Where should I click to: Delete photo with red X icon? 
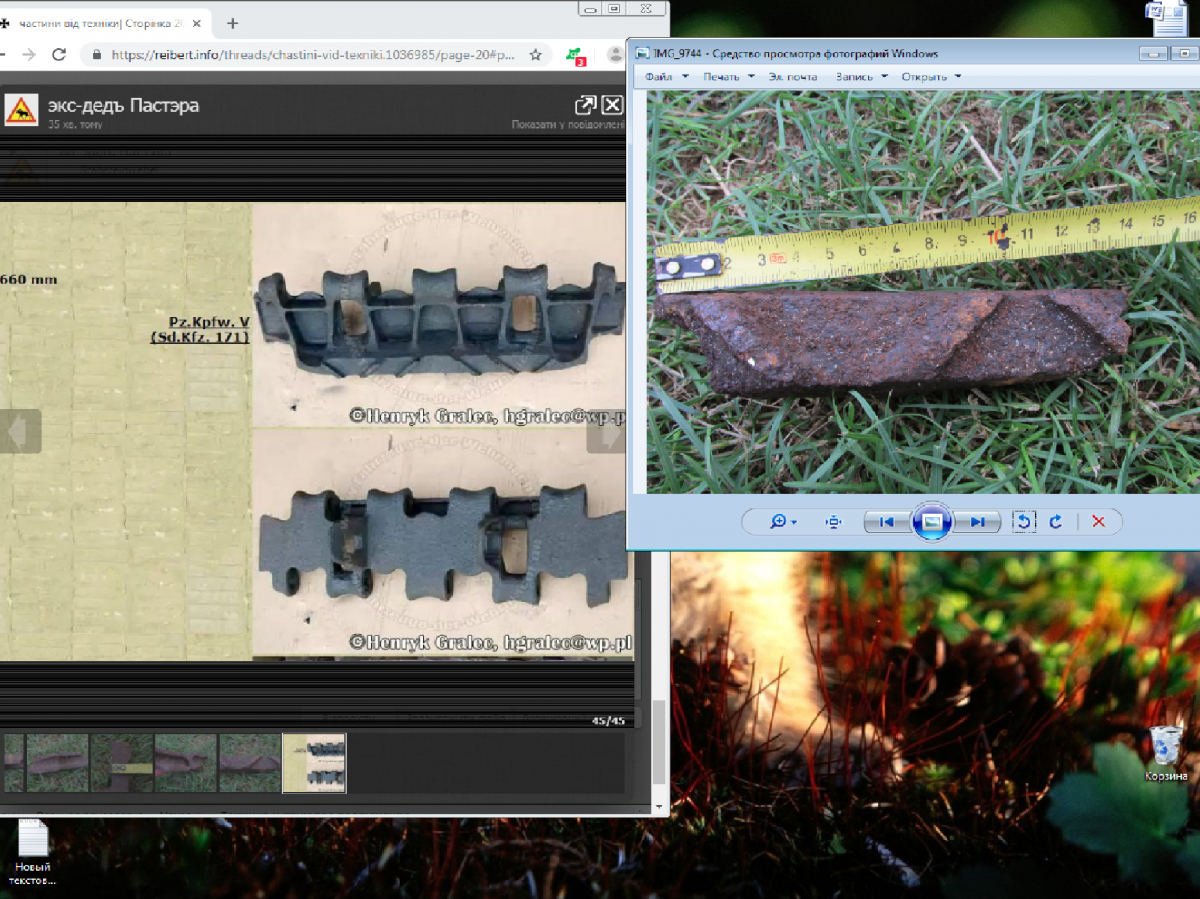(x=1098, y=522)
